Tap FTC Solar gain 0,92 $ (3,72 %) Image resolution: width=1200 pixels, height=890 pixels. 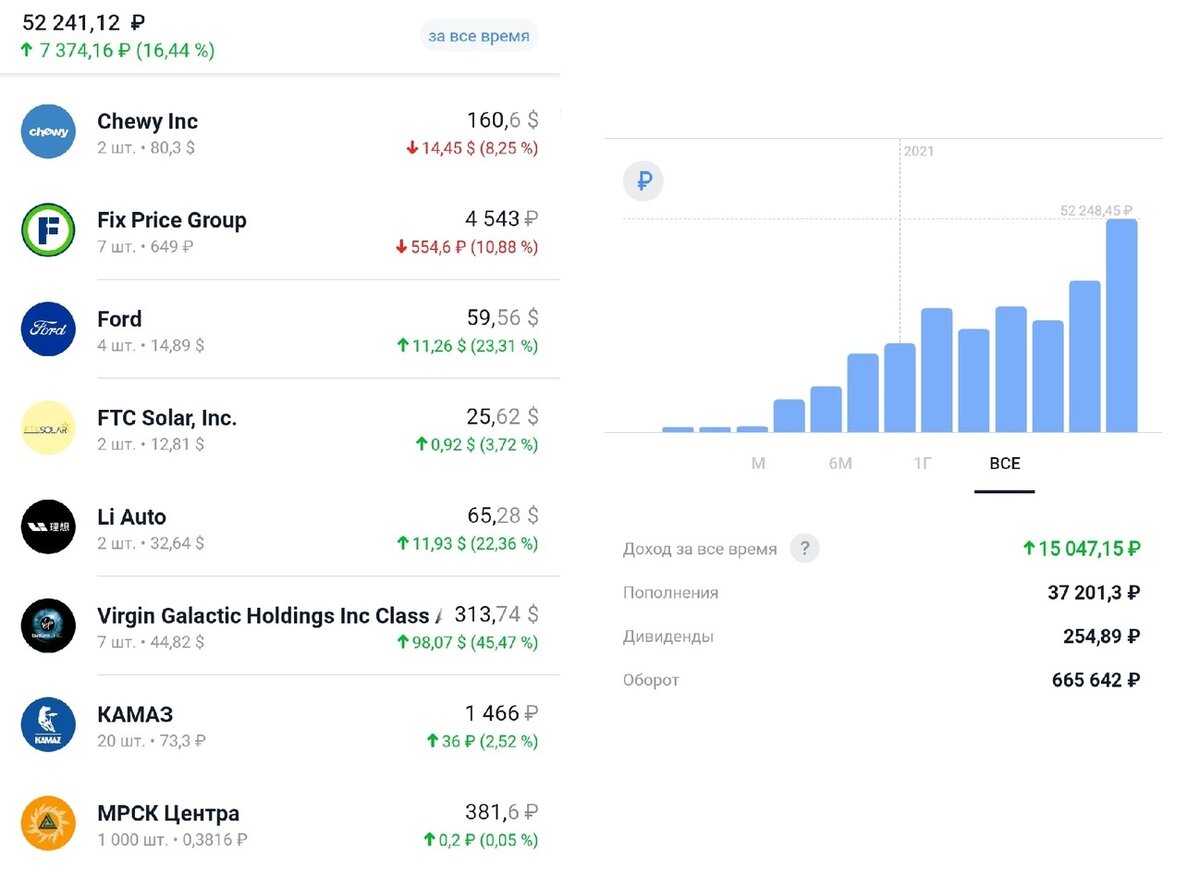(477, 445)
